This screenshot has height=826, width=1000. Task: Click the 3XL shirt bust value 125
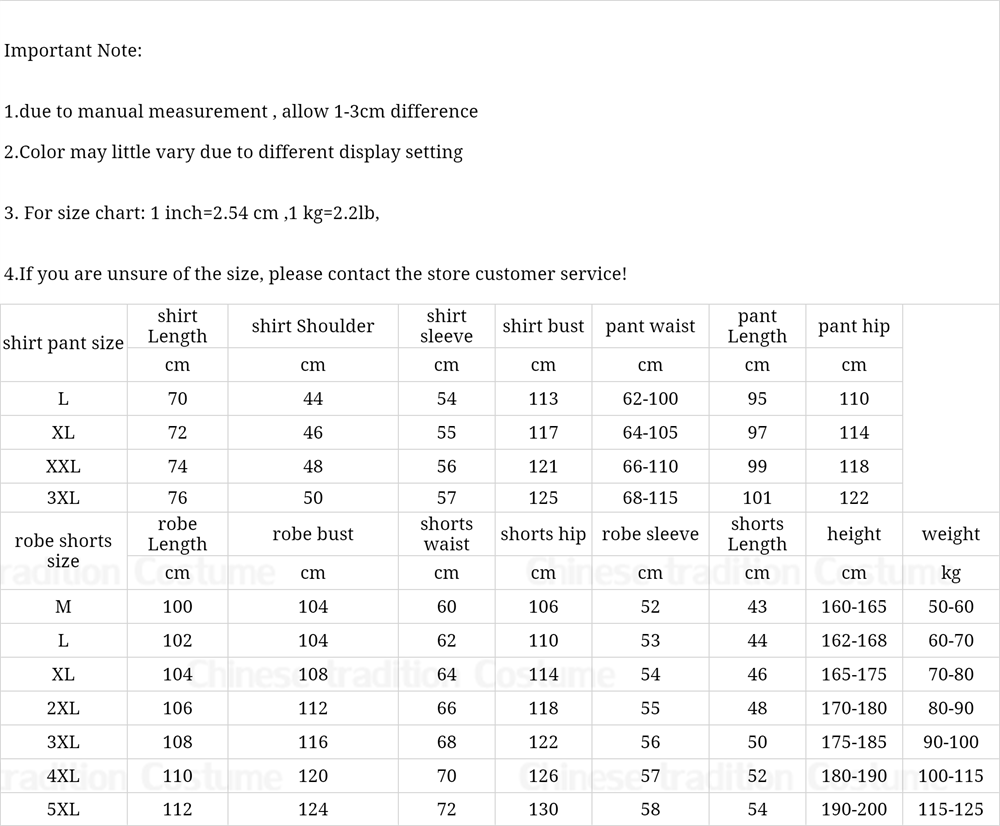click(x=543, y=498)
